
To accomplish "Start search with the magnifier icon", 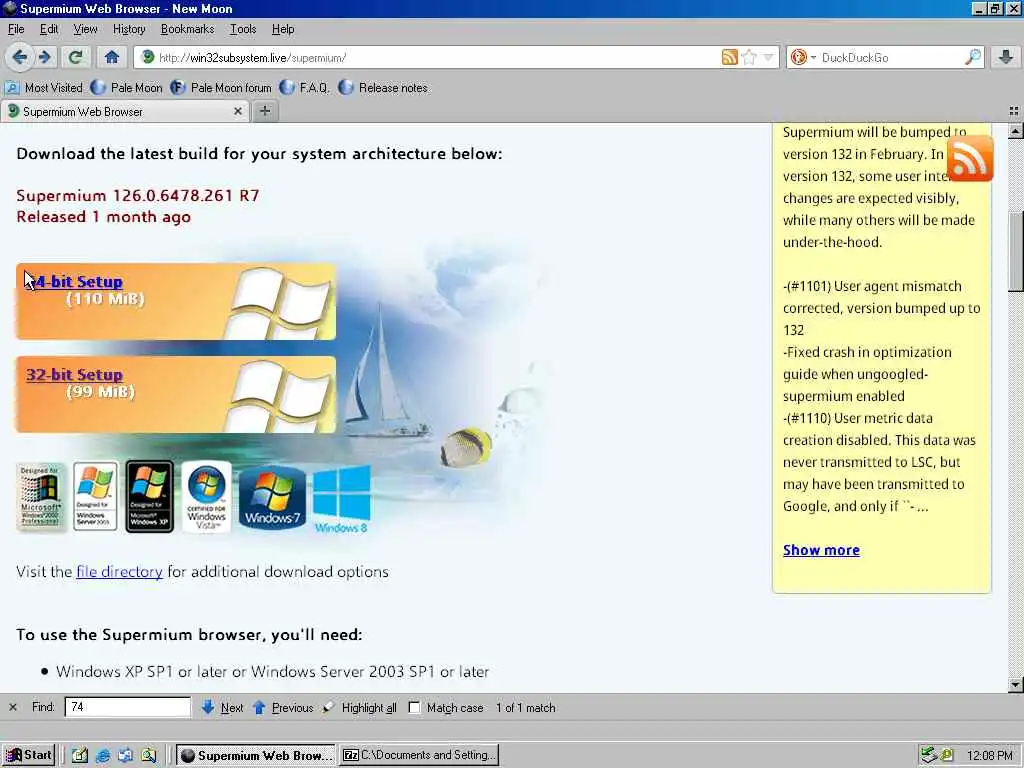I will 972,57.
